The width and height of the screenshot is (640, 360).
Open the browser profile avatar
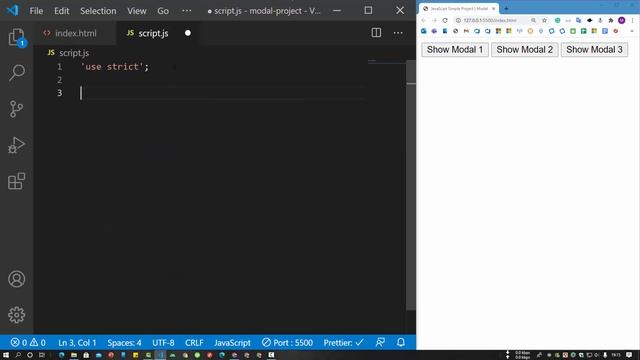[621, 20]
